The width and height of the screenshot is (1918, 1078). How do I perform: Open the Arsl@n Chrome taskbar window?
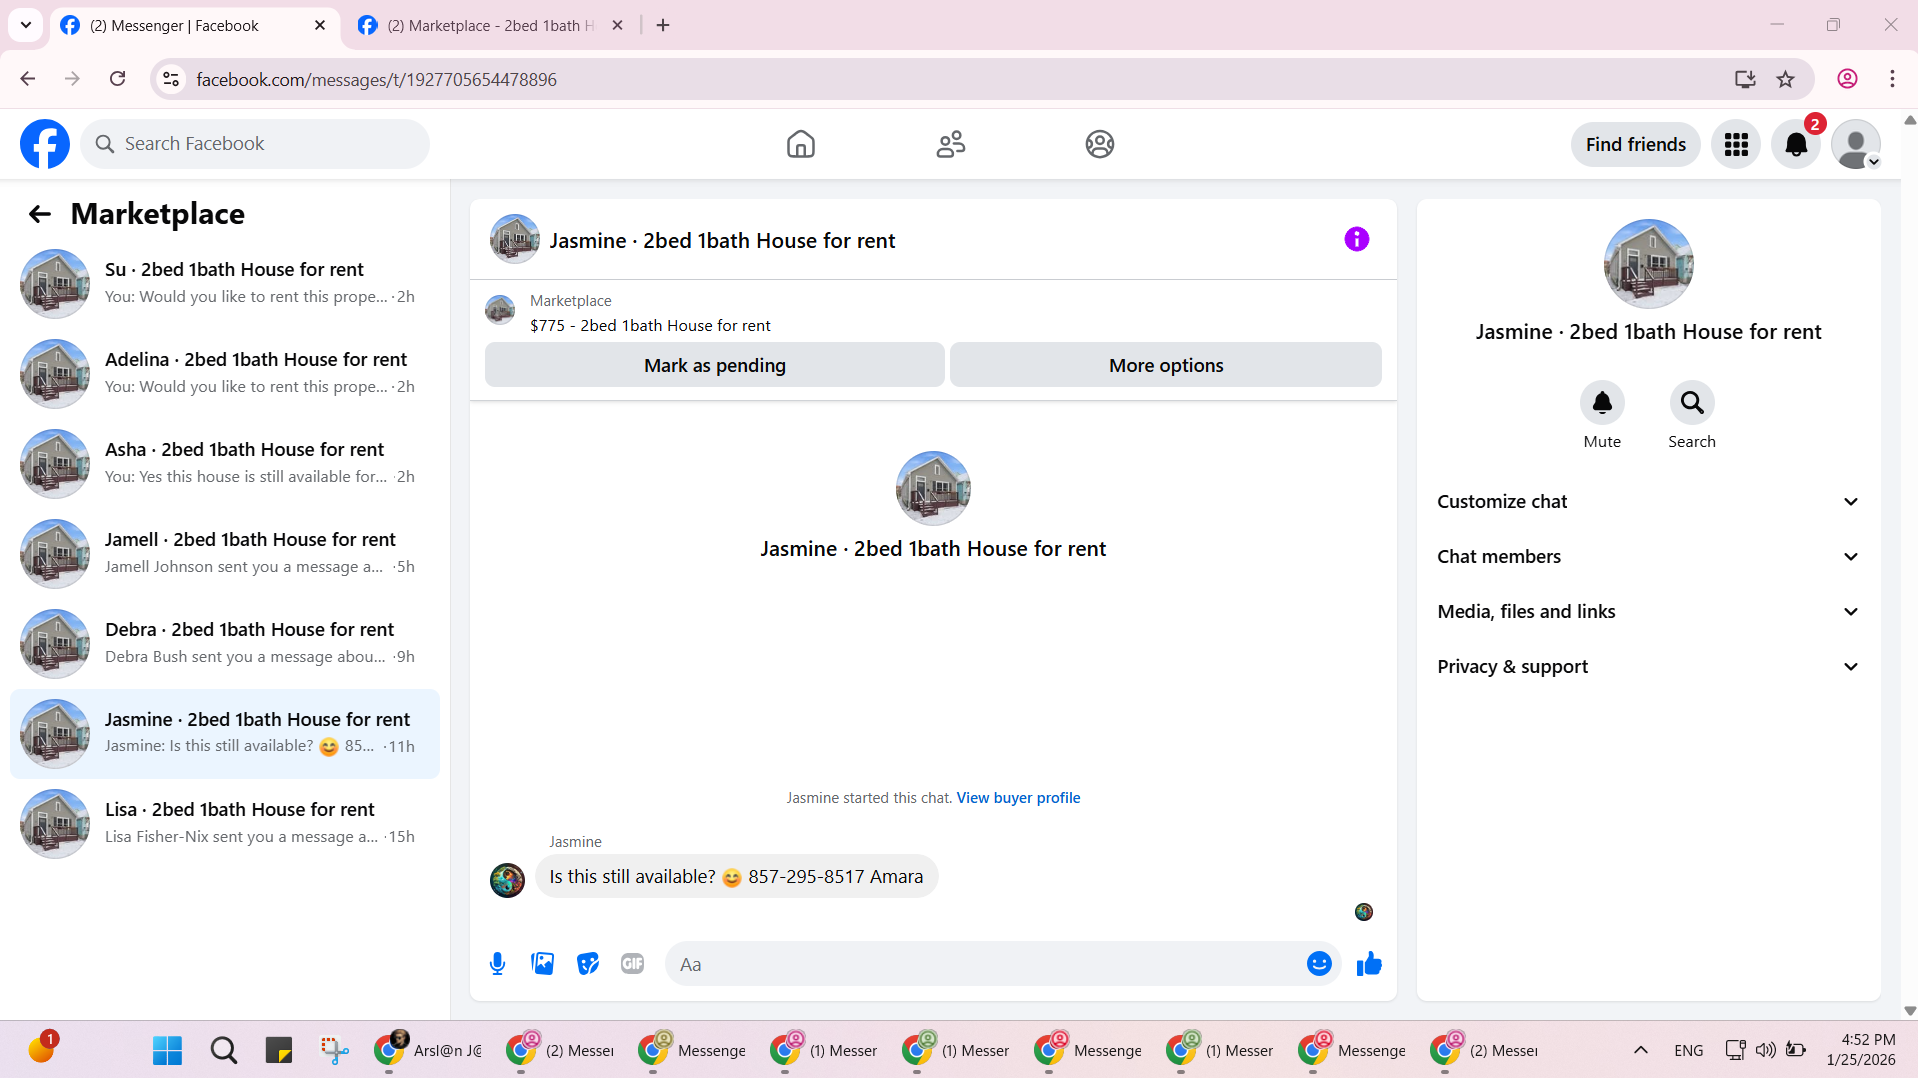[428, 1051]
